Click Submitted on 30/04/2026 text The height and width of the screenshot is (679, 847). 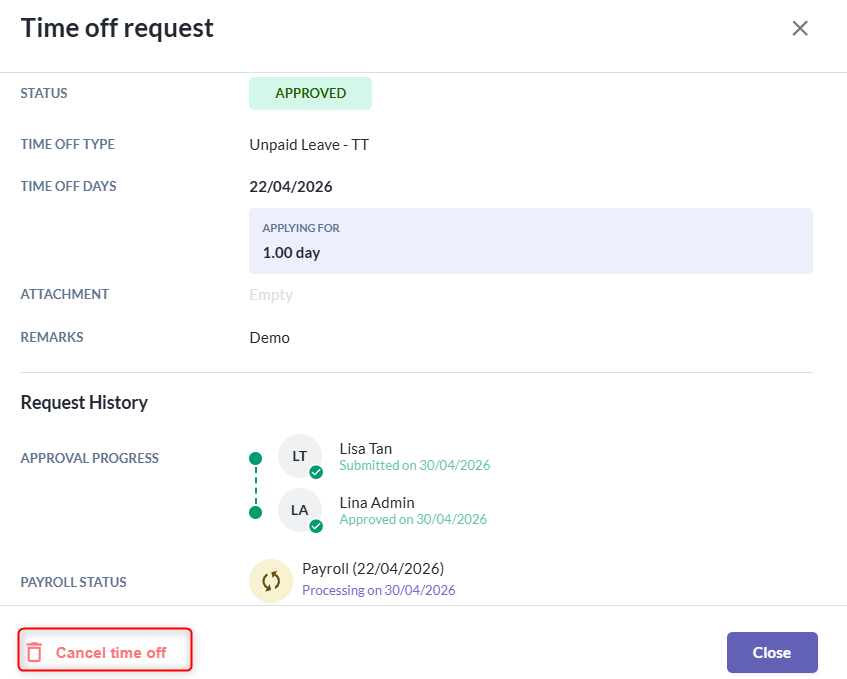[414, 466]
